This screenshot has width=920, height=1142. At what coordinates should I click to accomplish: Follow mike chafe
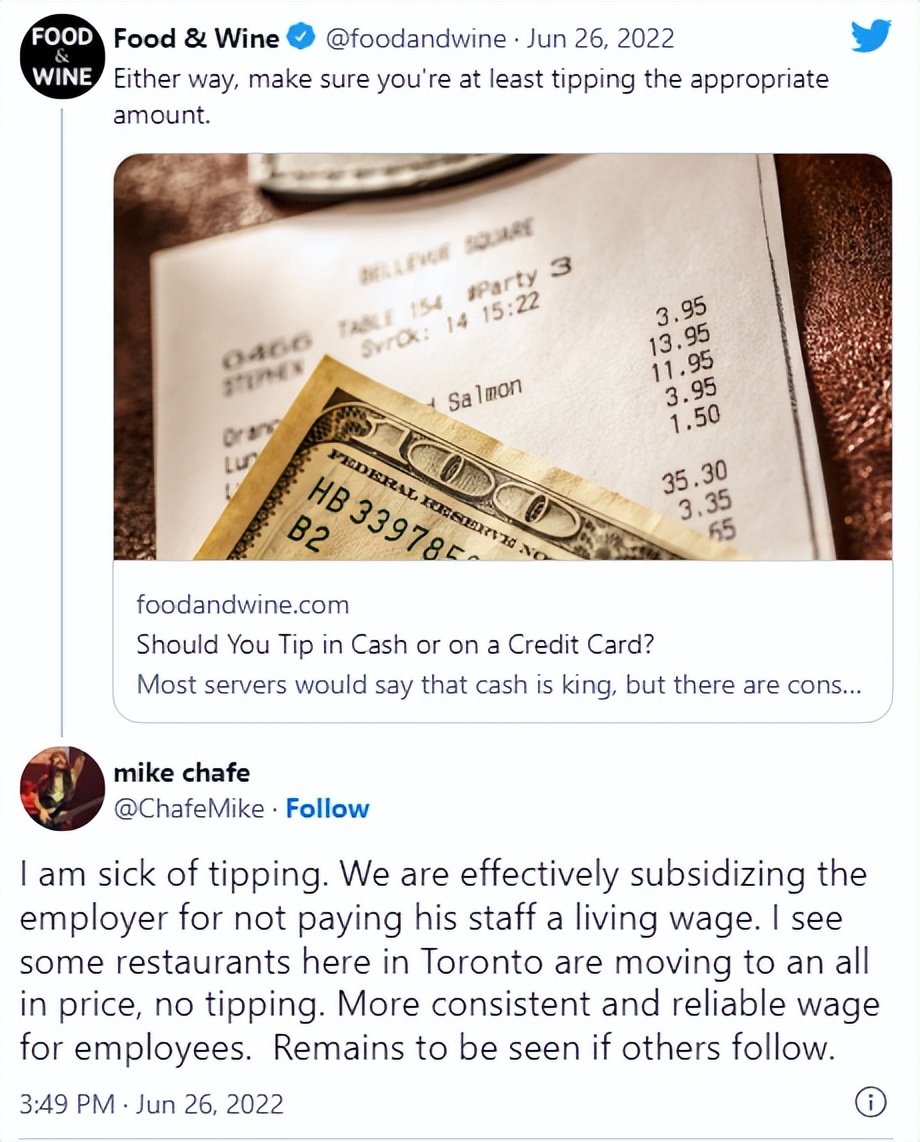328,808
